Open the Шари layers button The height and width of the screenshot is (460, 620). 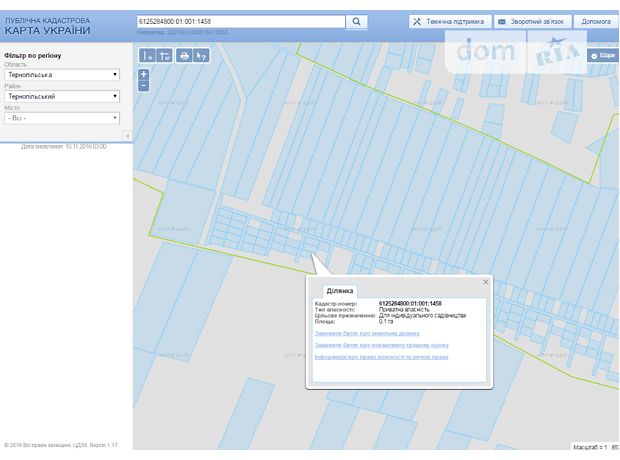tap(603, 56)
